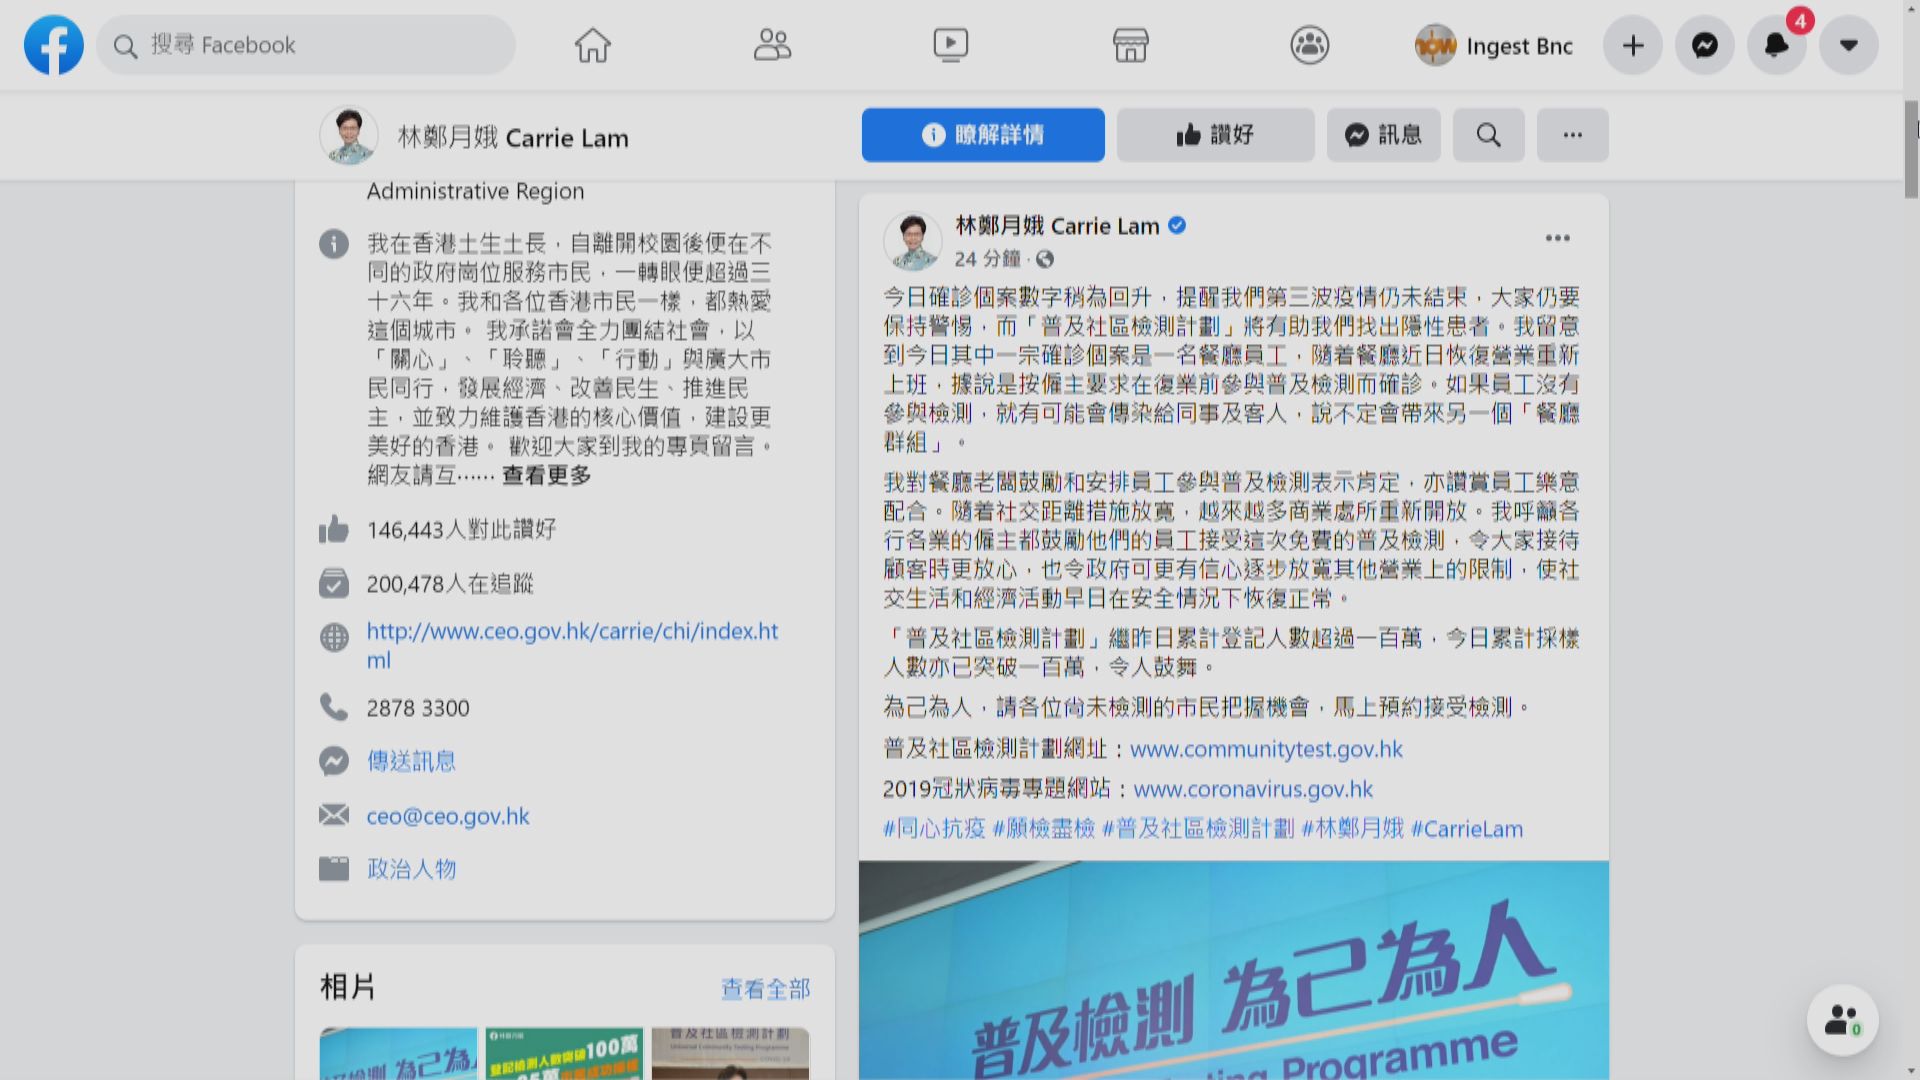The height and width of the screenshot is (1080, 1920).
Task: Open the page header more options menu
Action: pyautogui.click(x=1572, y=135)
